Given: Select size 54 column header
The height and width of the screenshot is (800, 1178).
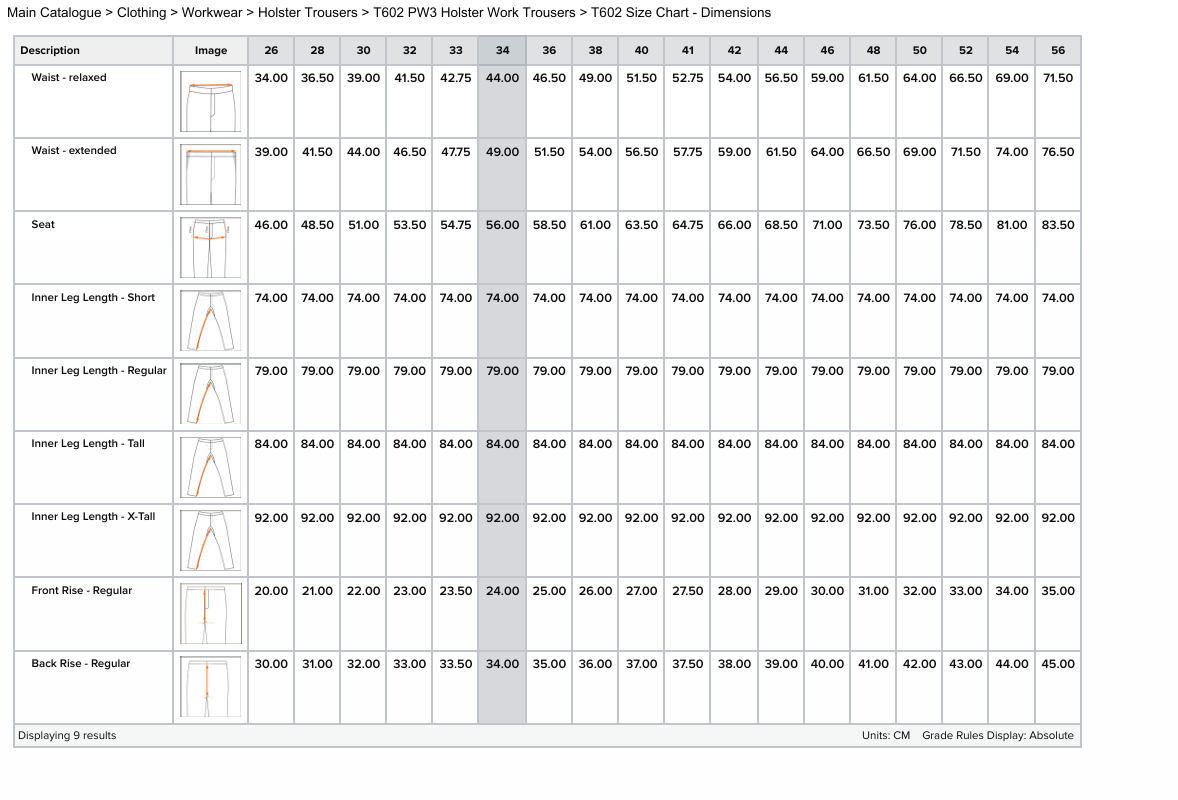Looking at the screenshot, I should coord(1012,50).
